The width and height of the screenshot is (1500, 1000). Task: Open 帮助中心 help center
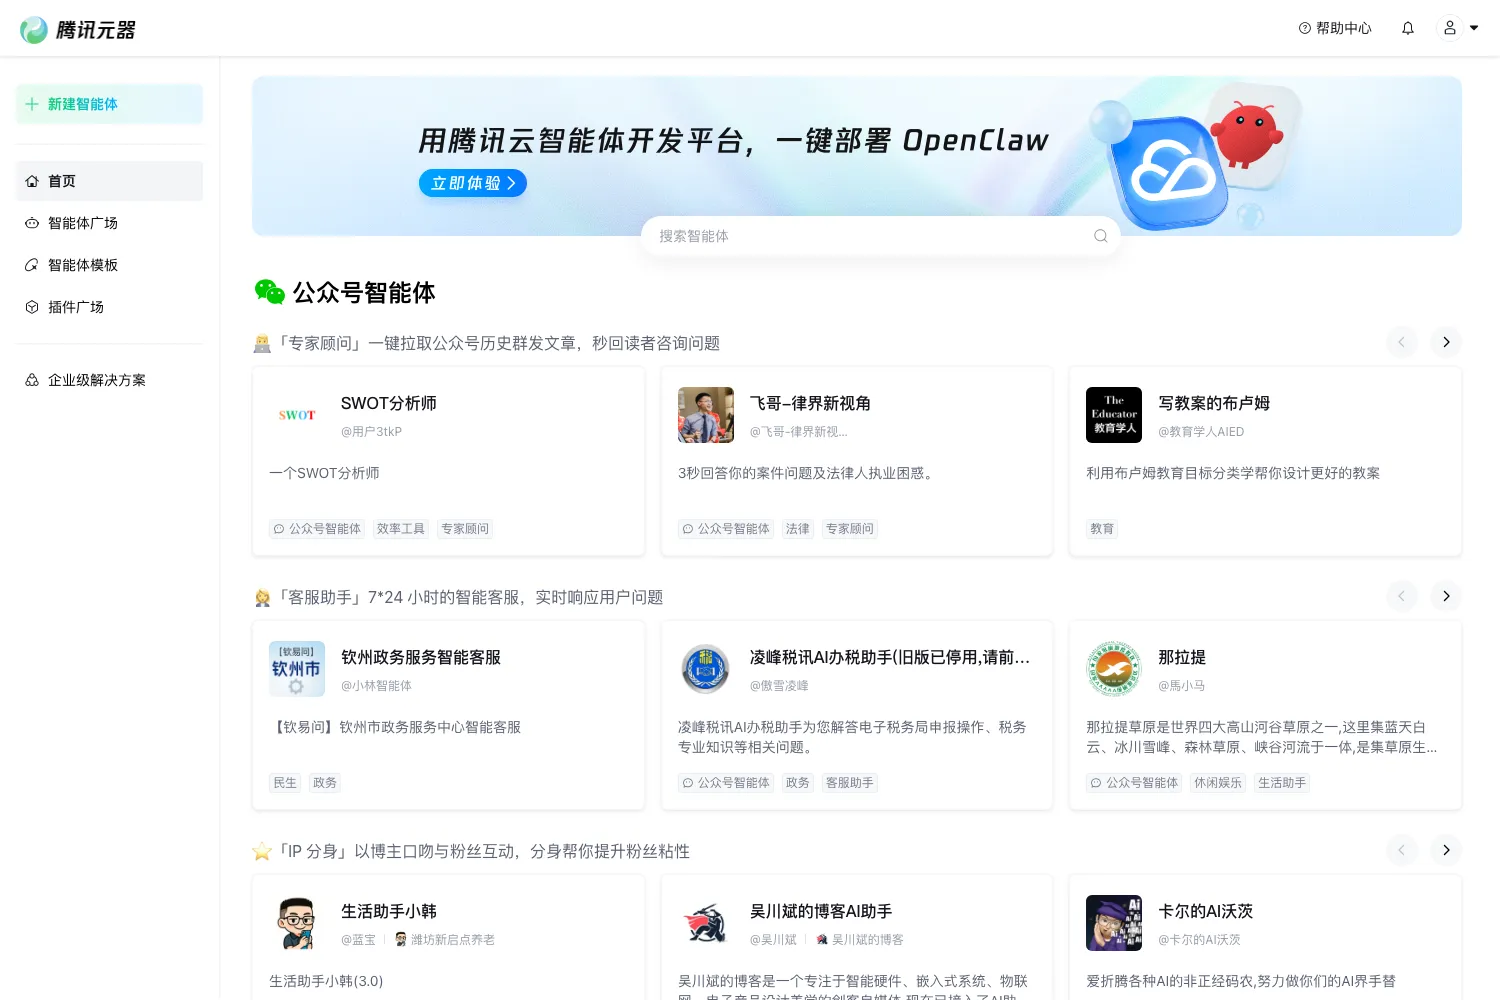1335,28
